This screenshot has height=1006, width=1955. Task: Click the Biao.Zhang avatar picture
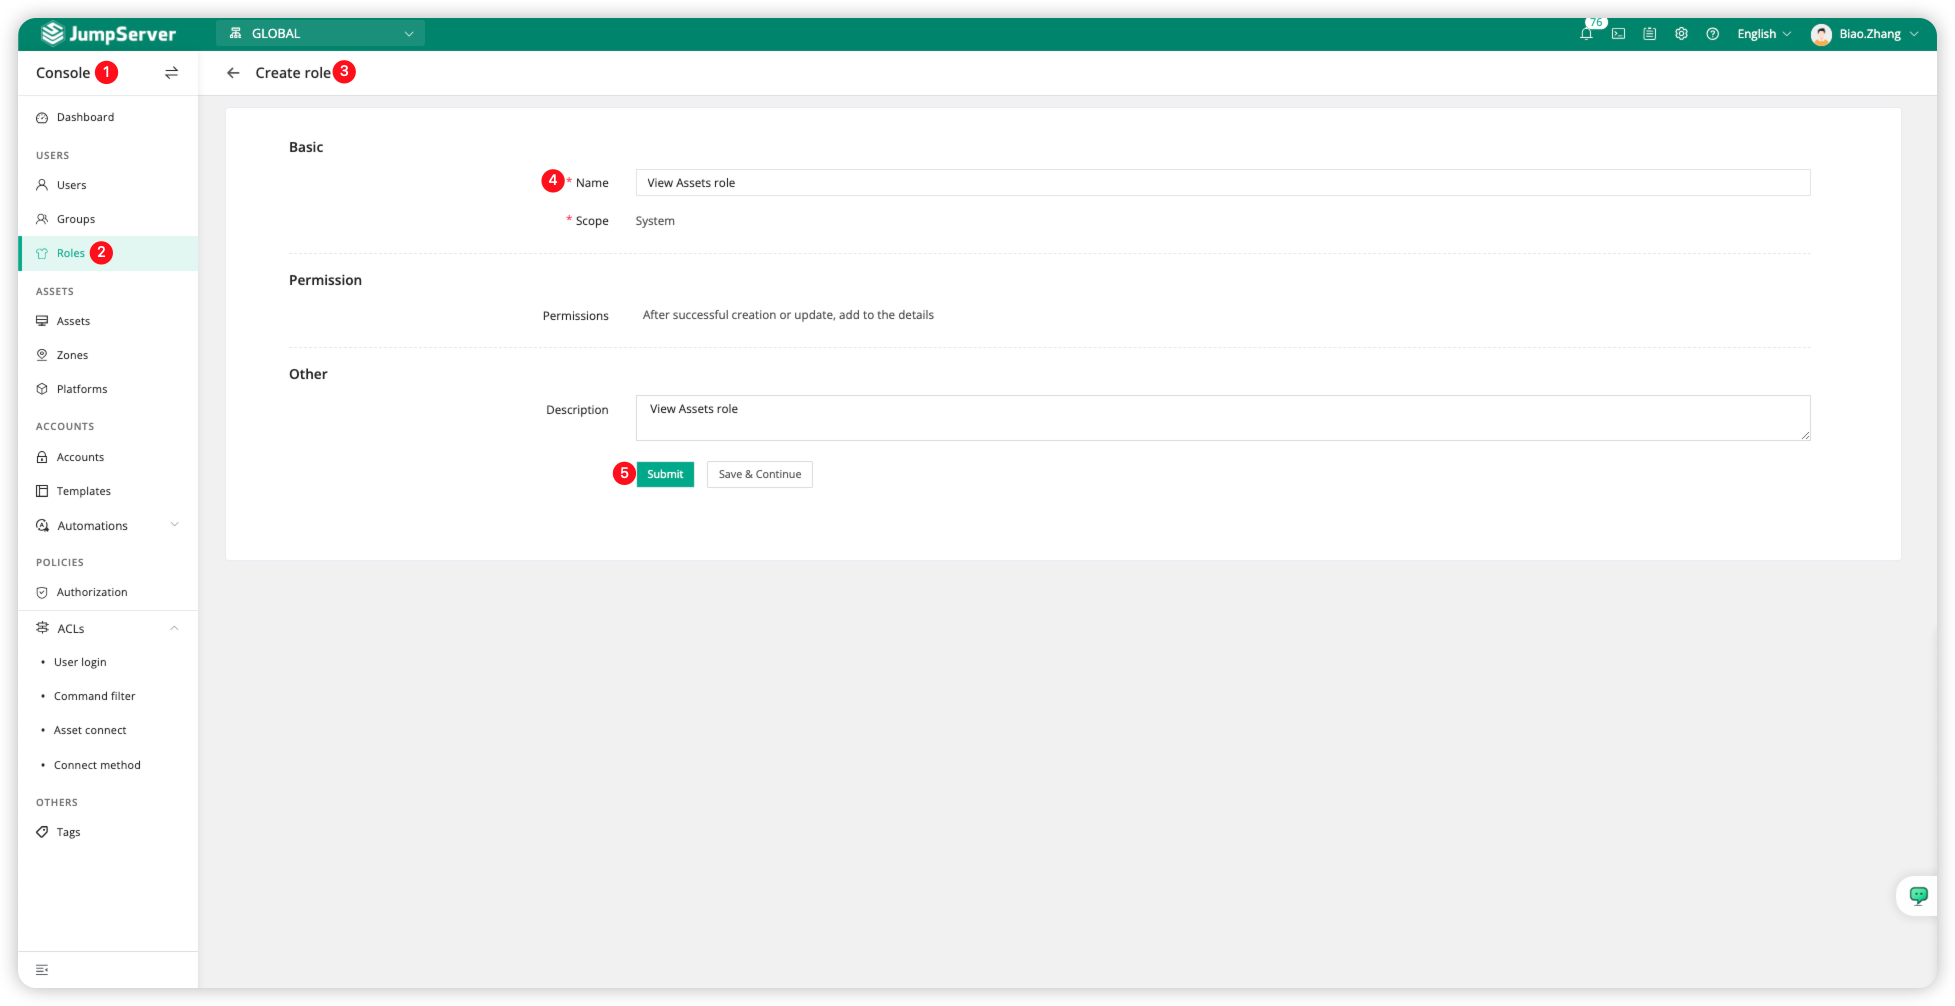pos(1821,34)
